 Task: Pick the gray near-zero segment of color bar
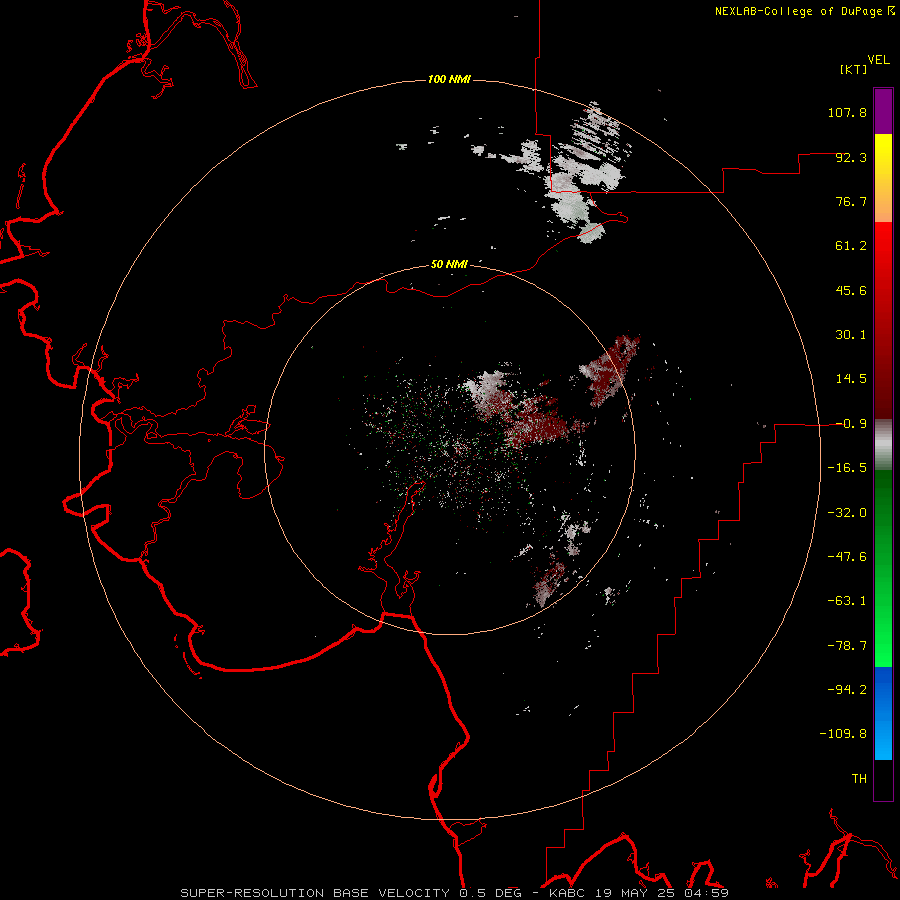pyautogui.click(x=883, y=445)
